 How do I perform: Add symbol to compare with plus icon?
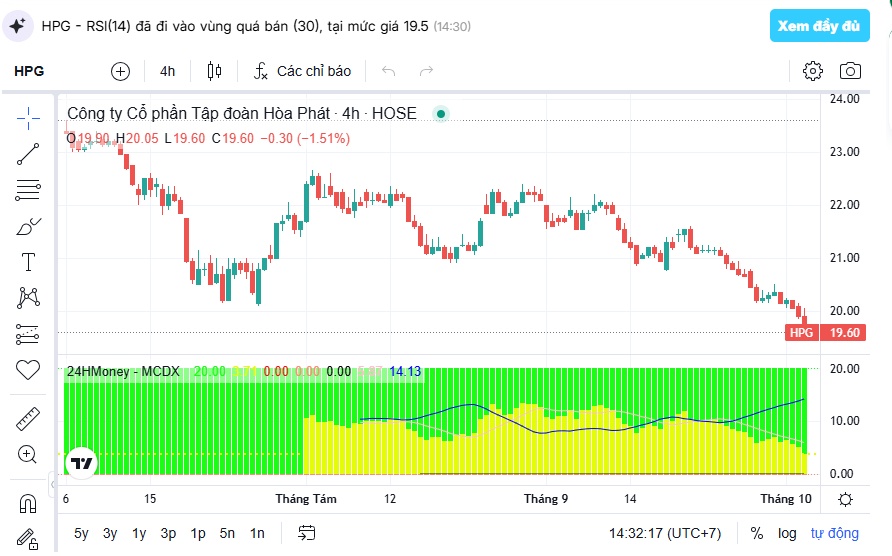(120, 71)
